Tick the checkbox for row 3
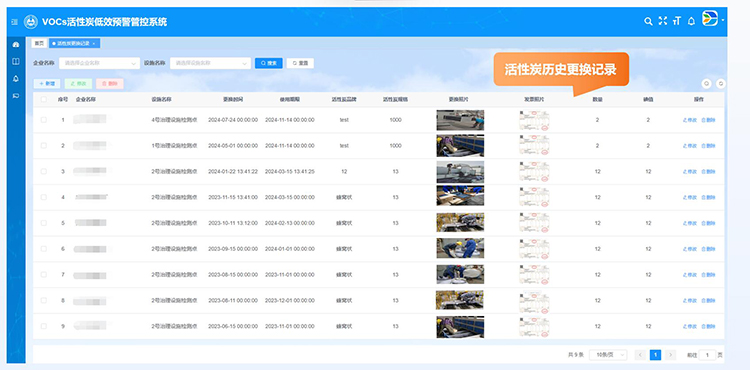750x370 pixels. [44, 172]
